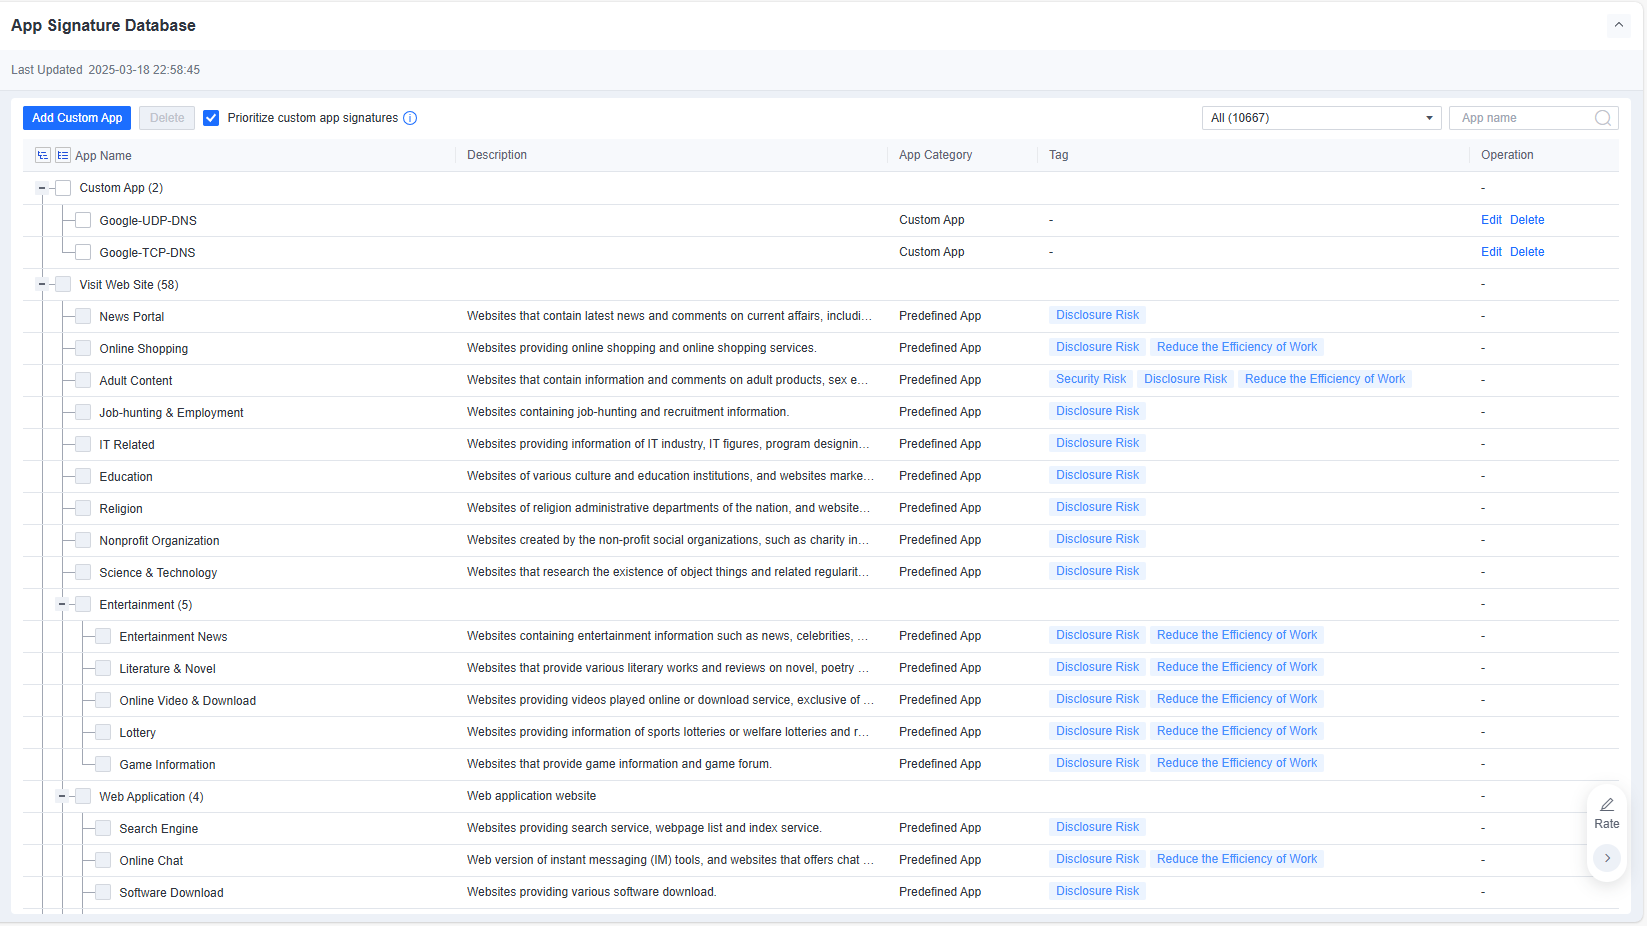Check the Literature & Novel checkbox

point(103,668)
